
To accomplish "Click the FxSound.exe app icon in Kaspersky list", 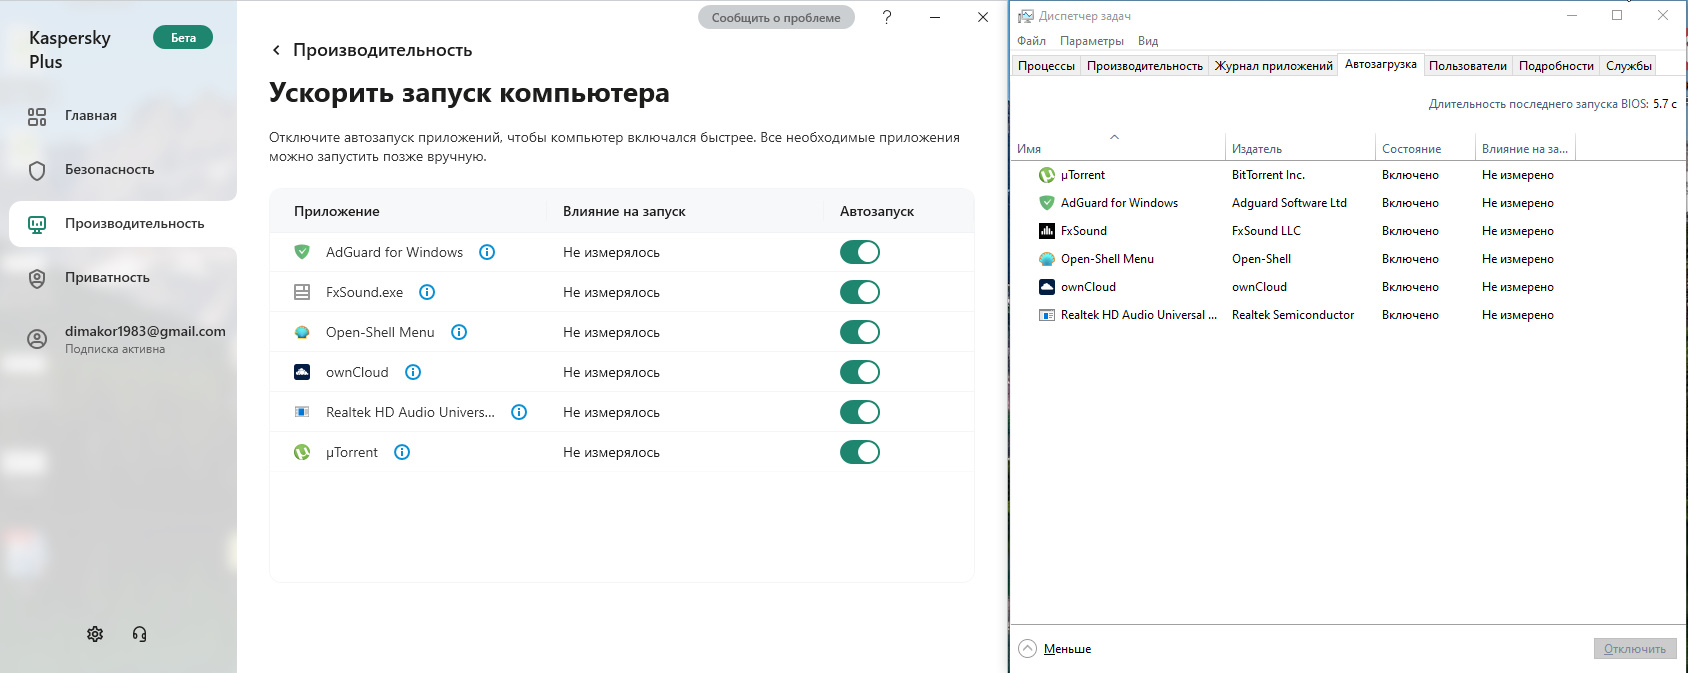I will pyautogui.click(x=302, y=292).
